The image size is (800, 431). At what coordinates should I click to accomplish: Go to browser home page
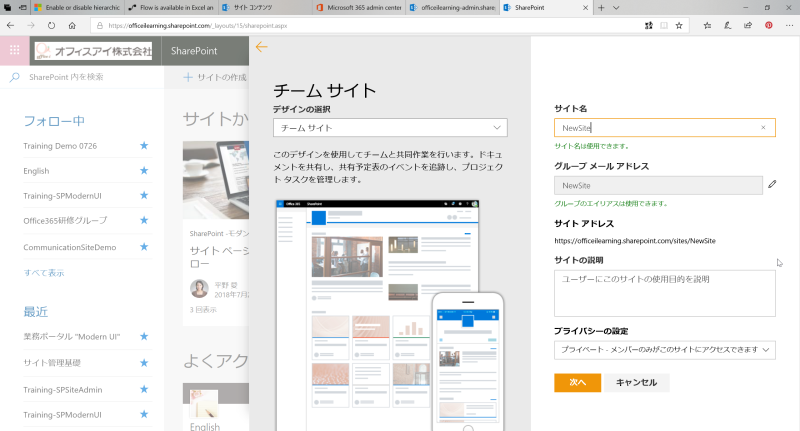point(72,26)
